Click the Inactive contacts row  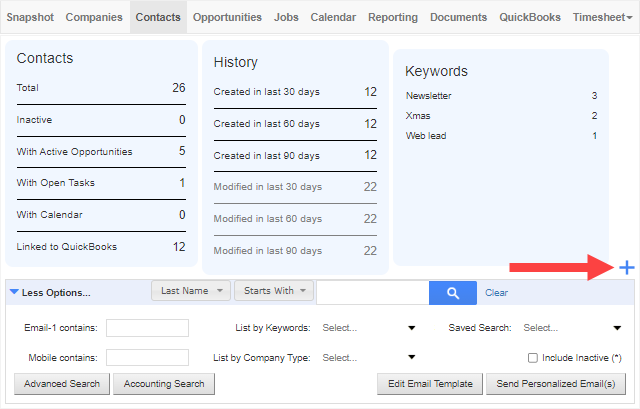click(x=101, y=120)
